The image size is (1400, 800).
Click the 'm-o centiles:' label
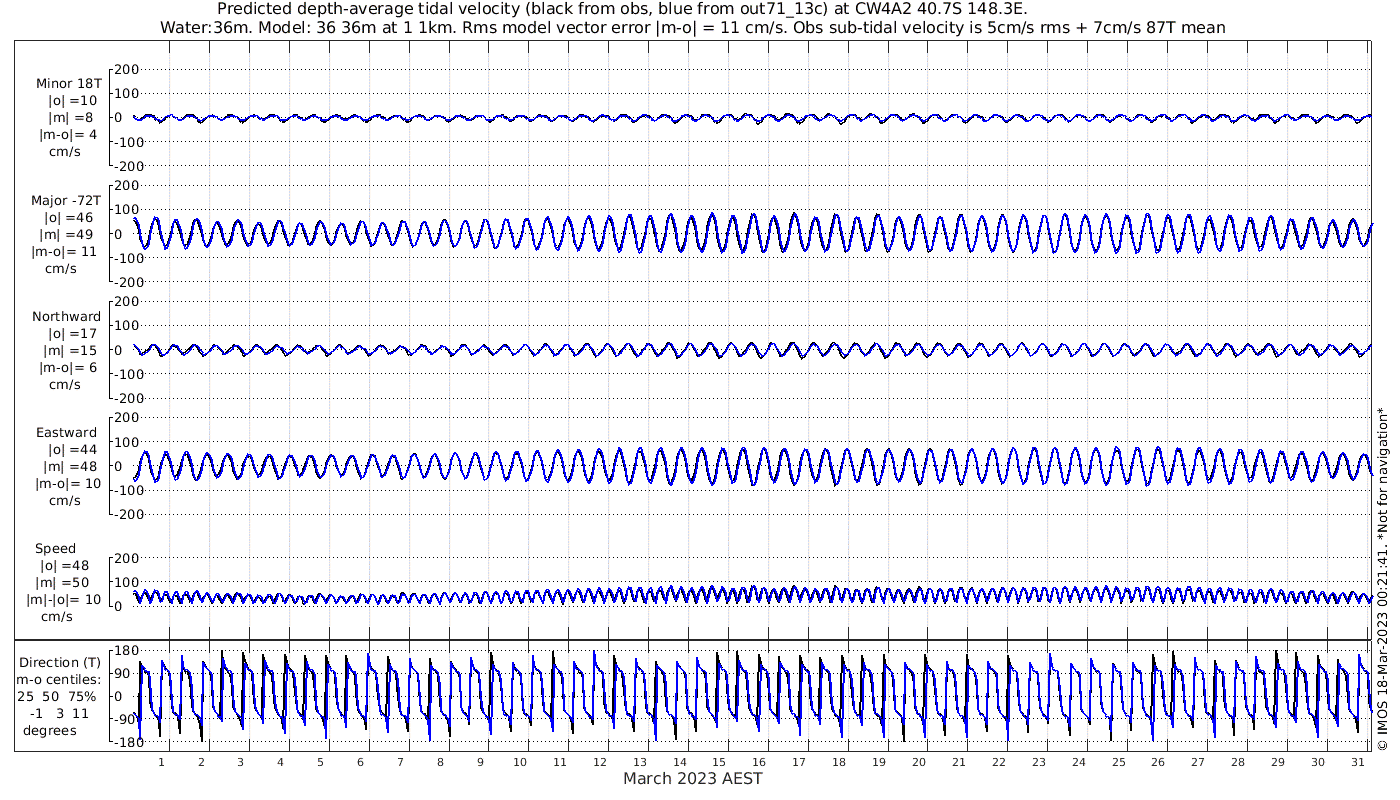(58, 679)
